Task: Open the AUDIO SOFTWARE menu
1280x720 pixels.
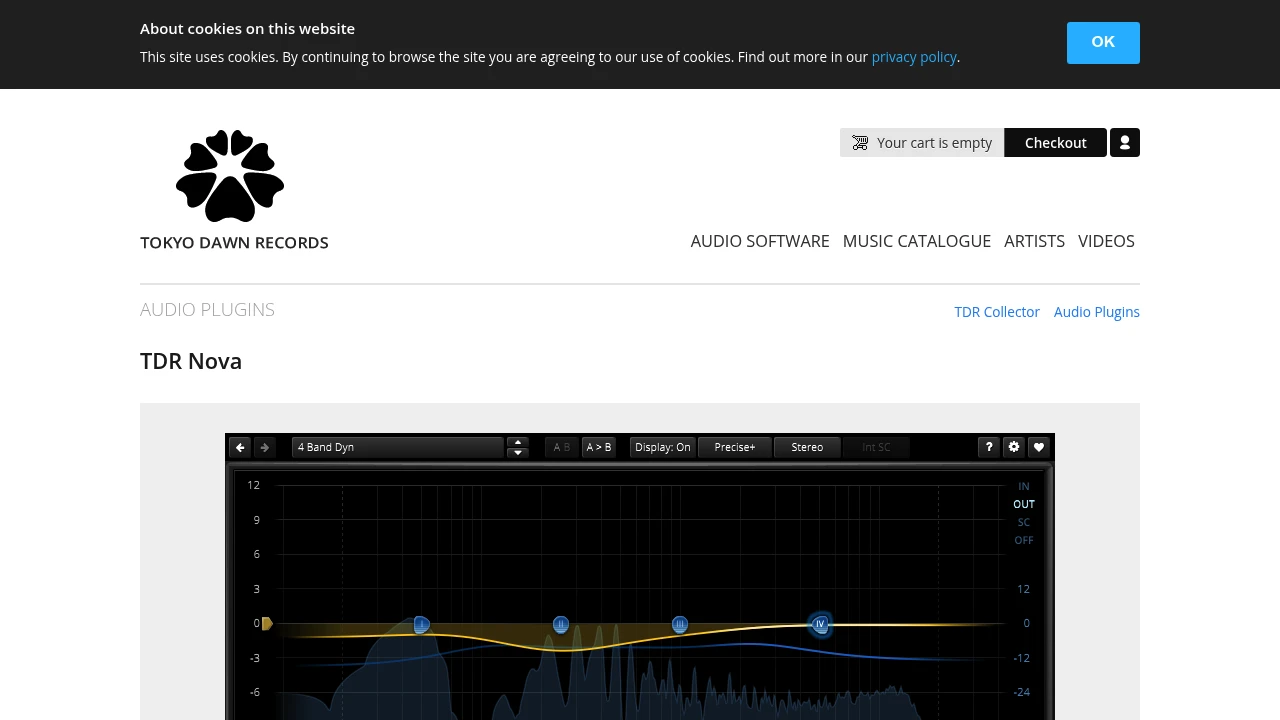Action: tap(760, 241)
